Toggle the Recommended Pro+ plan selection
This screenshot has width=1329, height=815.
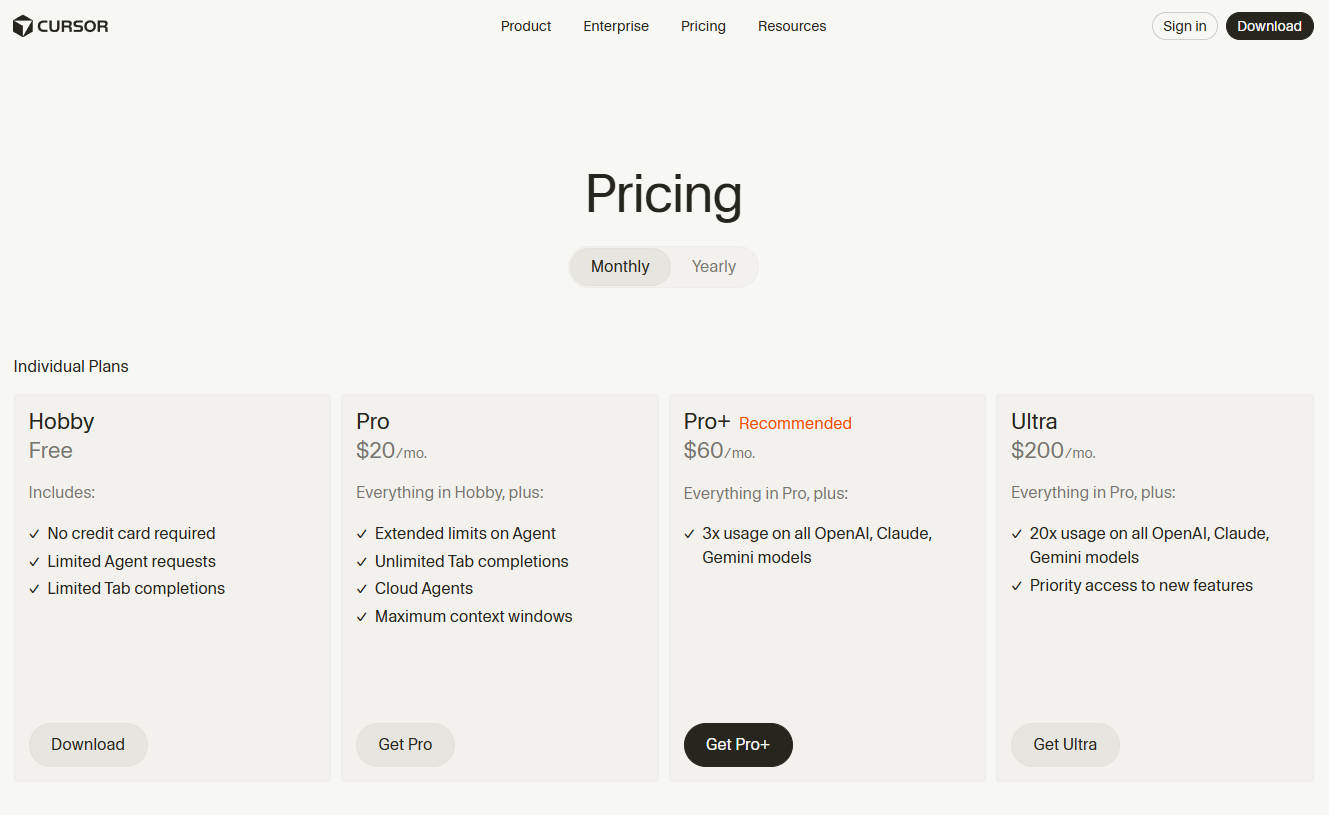click(x=795, y=423)
